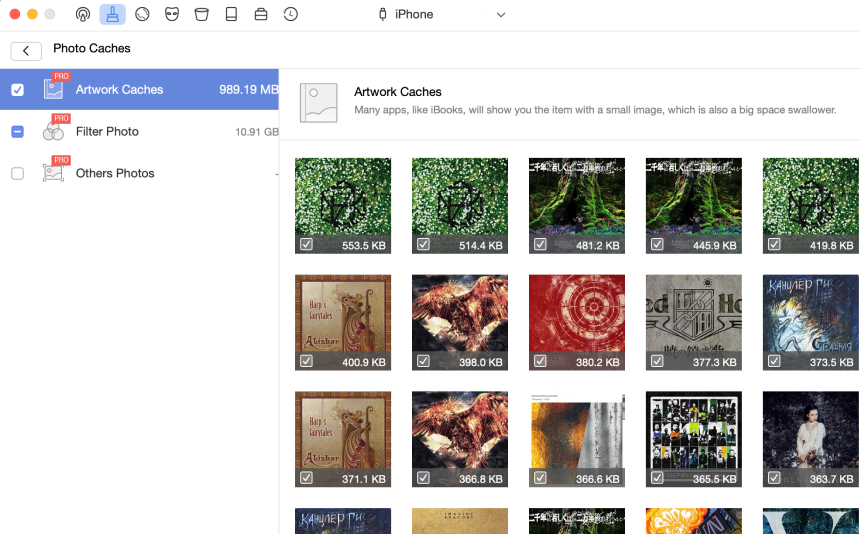This screenshot has width=860, height=534.
Task: Uncheck the 553.5 KB thumbnail checkbox
Action: click(x=306, y=245)
